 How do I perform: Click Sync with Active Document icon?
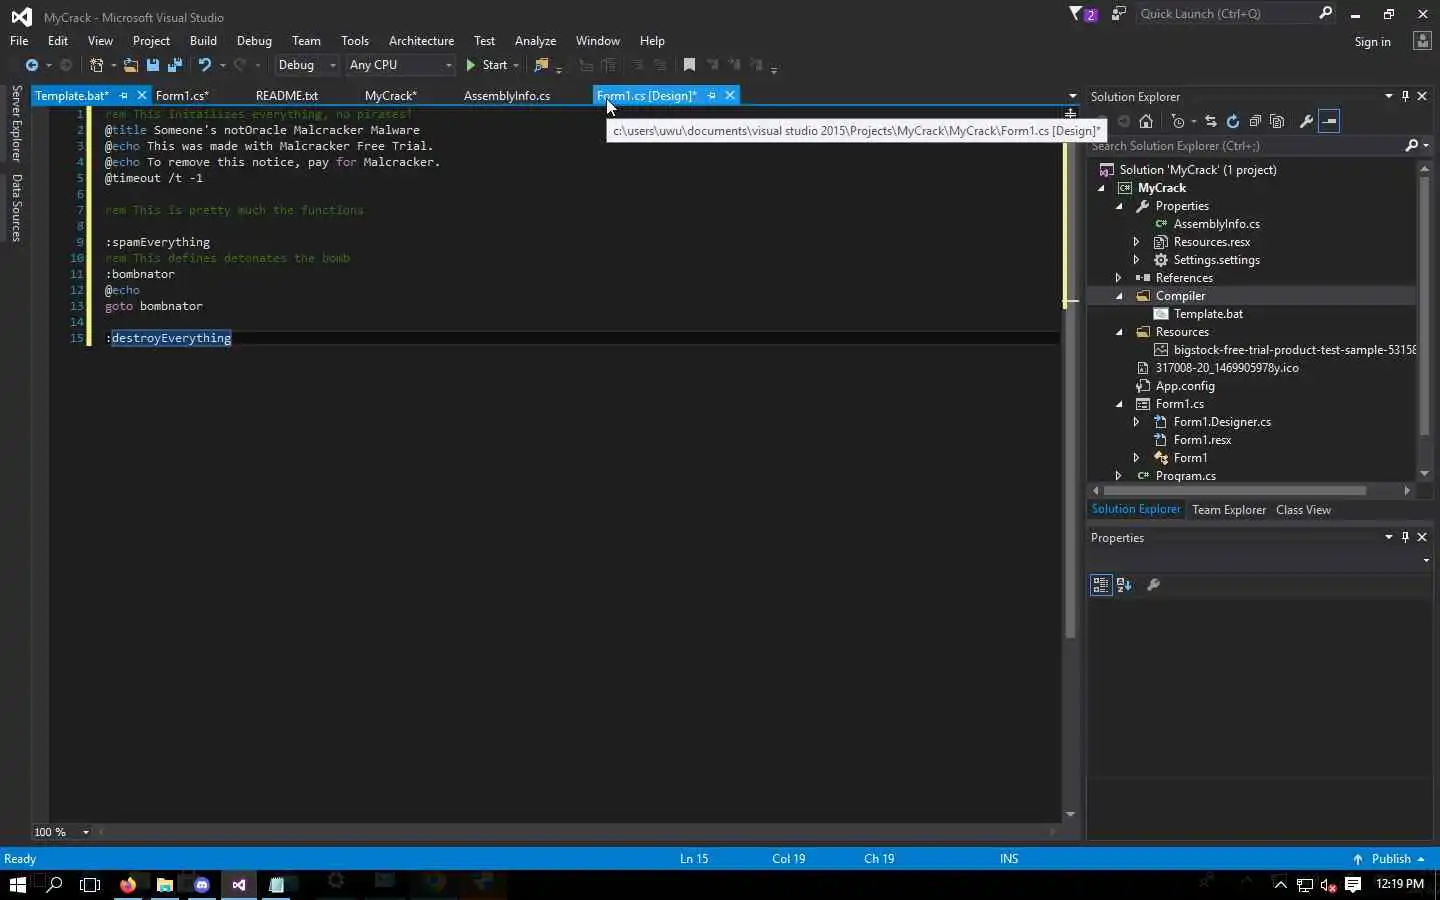click(1211, 121)
